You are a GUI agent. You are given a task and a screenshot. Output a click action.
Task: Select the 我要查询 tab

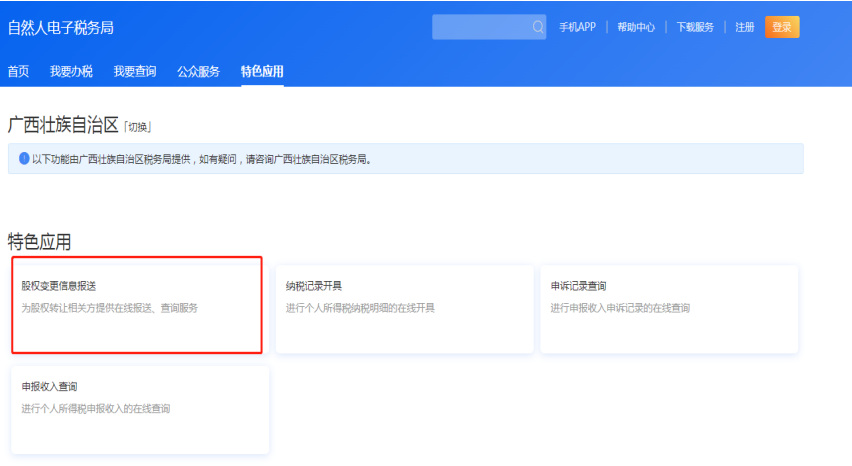coord(134,71)
